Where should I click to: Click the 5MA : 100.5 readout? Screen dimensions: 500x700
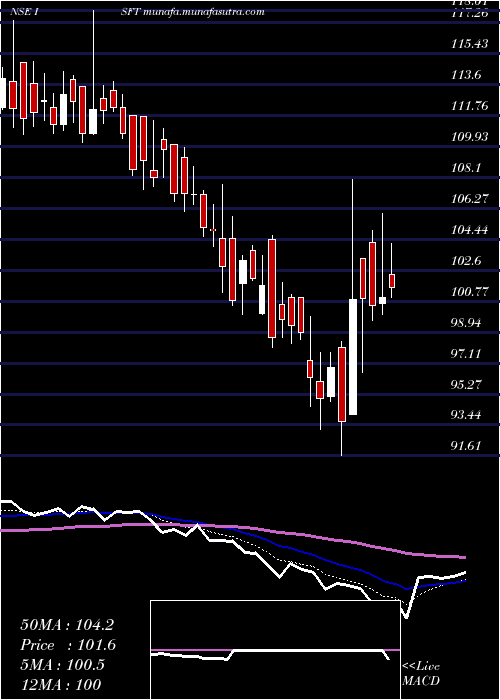(62, 665)
